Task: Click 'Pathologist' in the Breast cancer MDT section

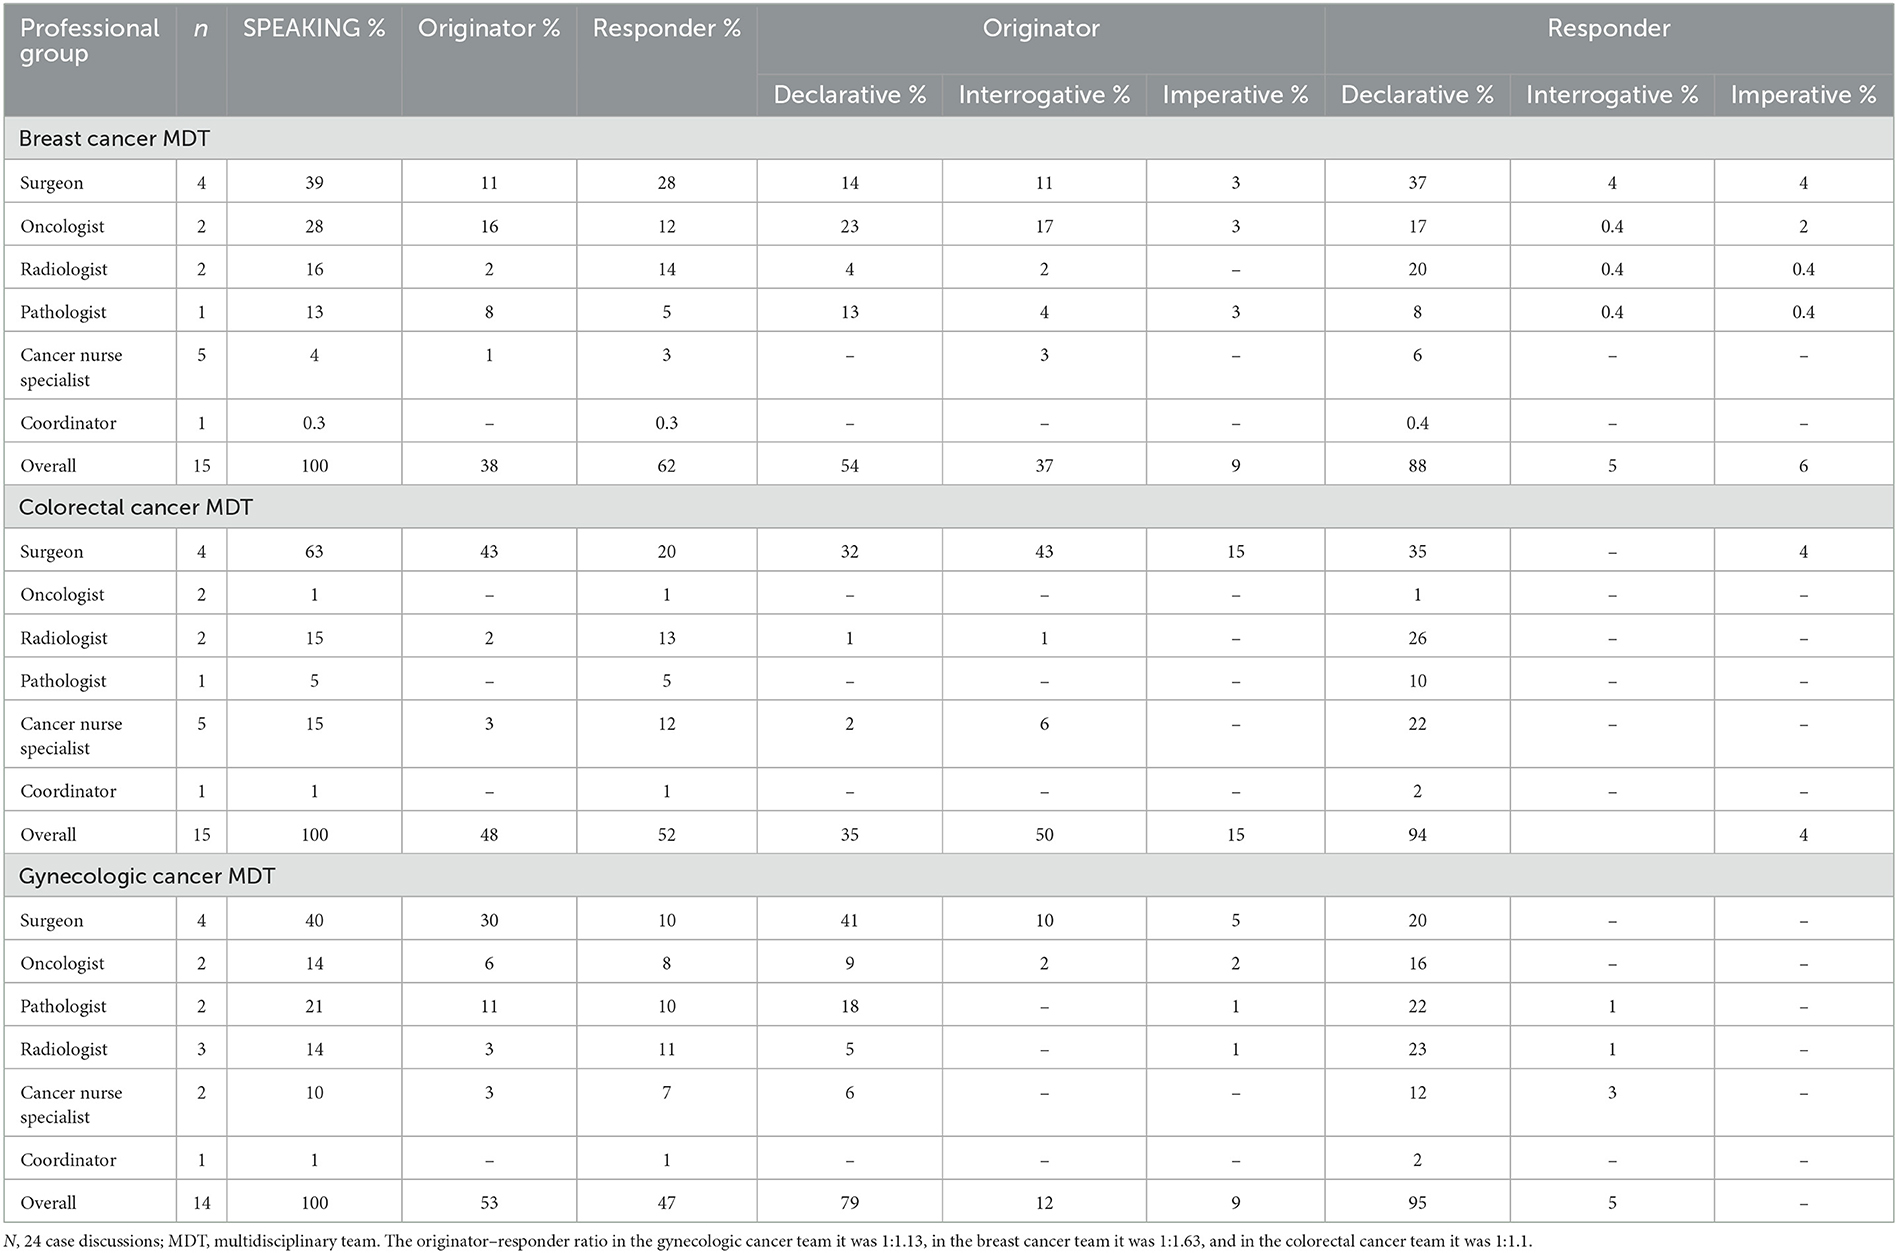Action: click(x=63, y=312)
